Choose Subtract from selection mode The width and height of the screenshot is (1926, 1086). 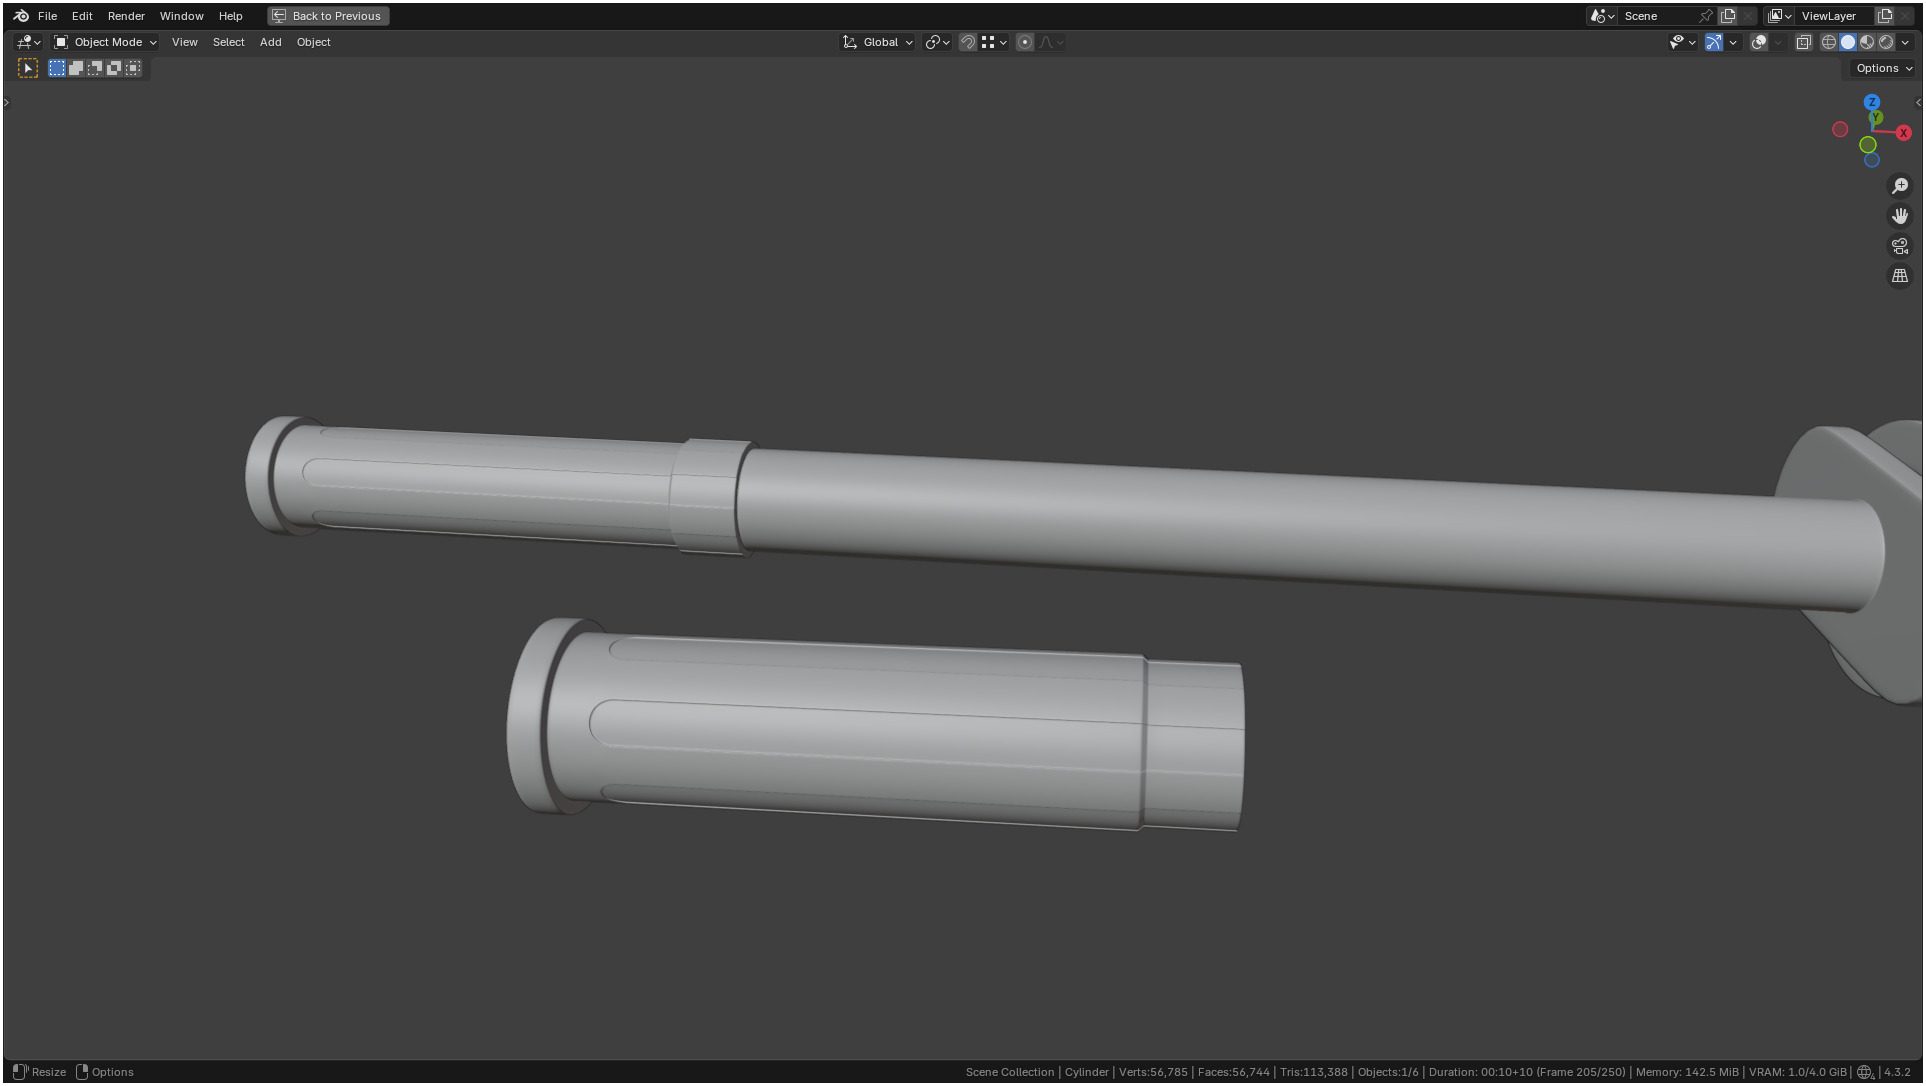pos(95,68)
